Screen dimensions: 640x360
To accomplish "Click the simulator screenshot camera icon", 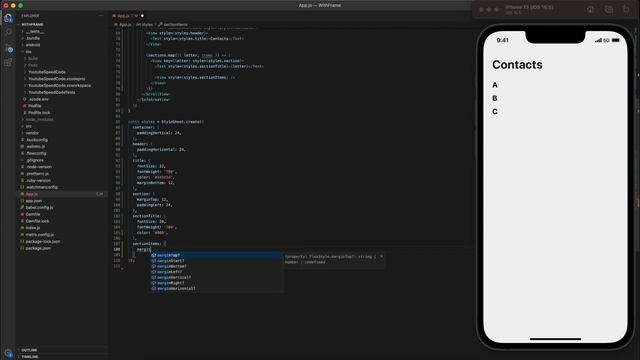I will tap(608, 9).
